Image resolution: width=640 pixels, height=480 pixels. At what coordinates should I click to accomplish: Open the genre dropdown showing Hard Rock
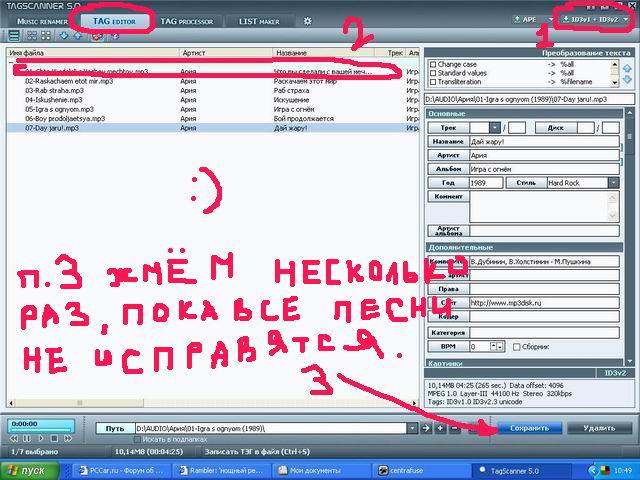pyautogui.click(x=612, y=183)
